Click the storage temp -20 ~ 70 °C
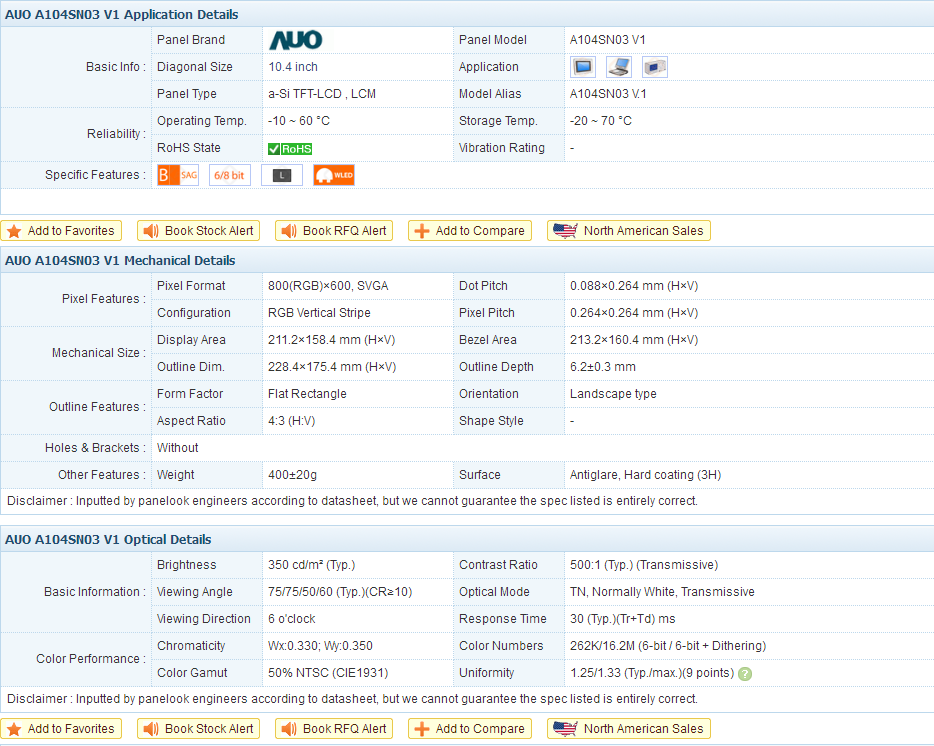Screen dimensions: 934x746 (x=600, y=121)
